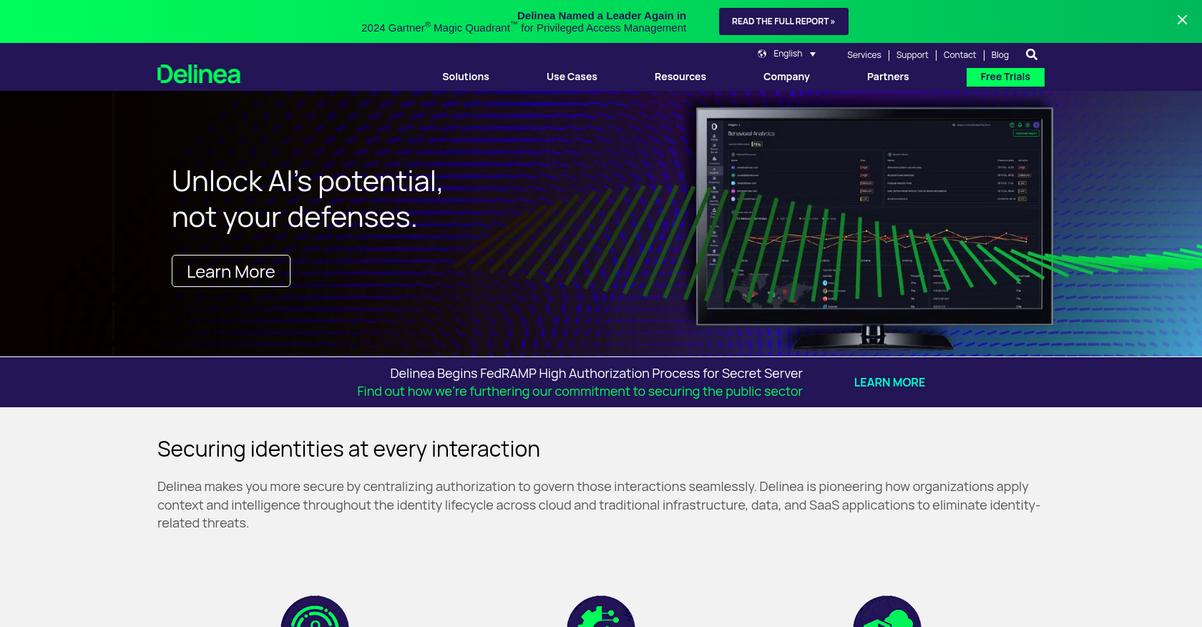Click 'Delinea Begins FedRAMP High Authorization' headline
The image size is (1202, 627).
(x=596, y=373)
